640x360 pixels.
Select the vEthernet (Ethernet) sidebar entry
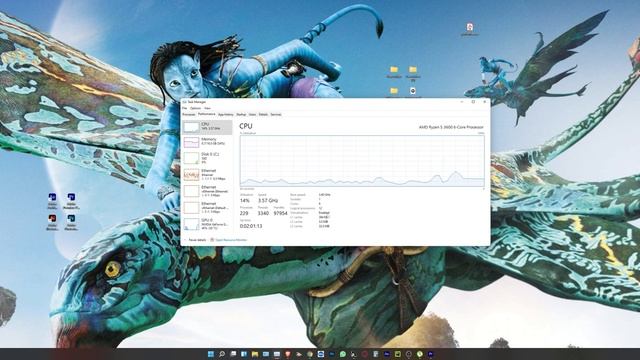point(207,191)
